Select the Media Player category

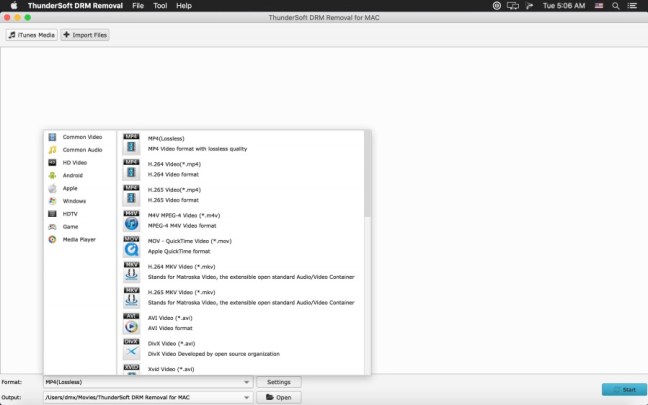click(79, 239)
